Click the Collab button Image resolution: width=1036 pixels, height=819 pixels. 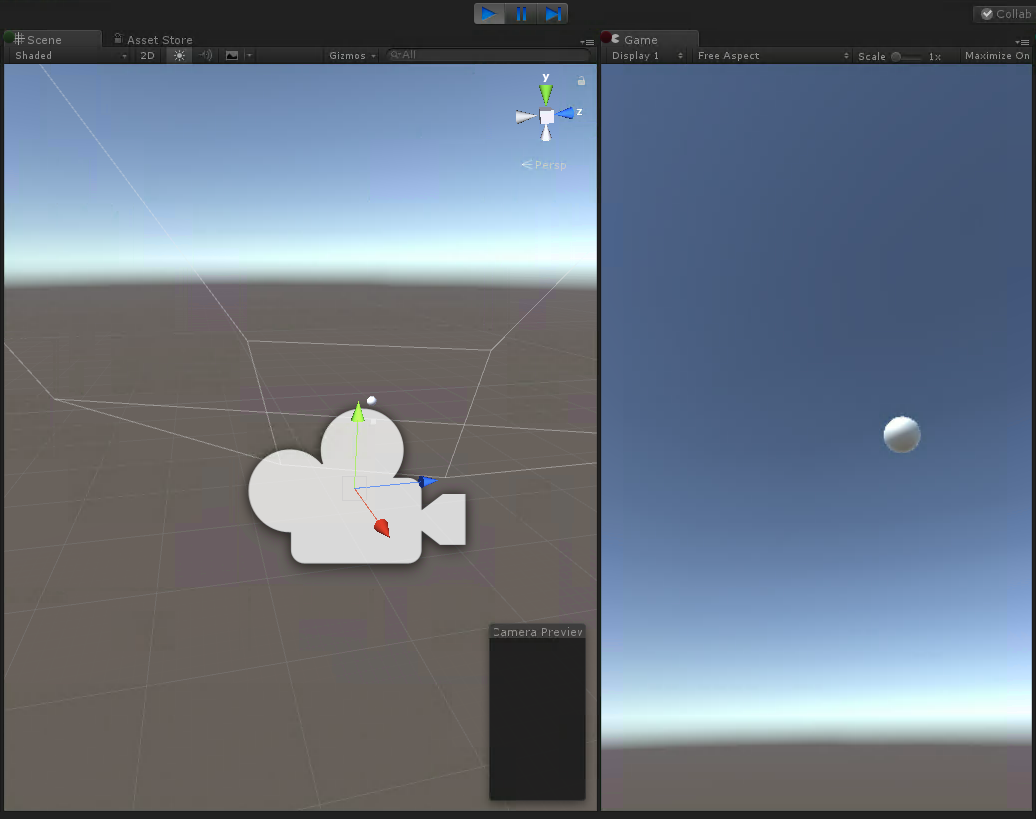(x=1003, y=14)
